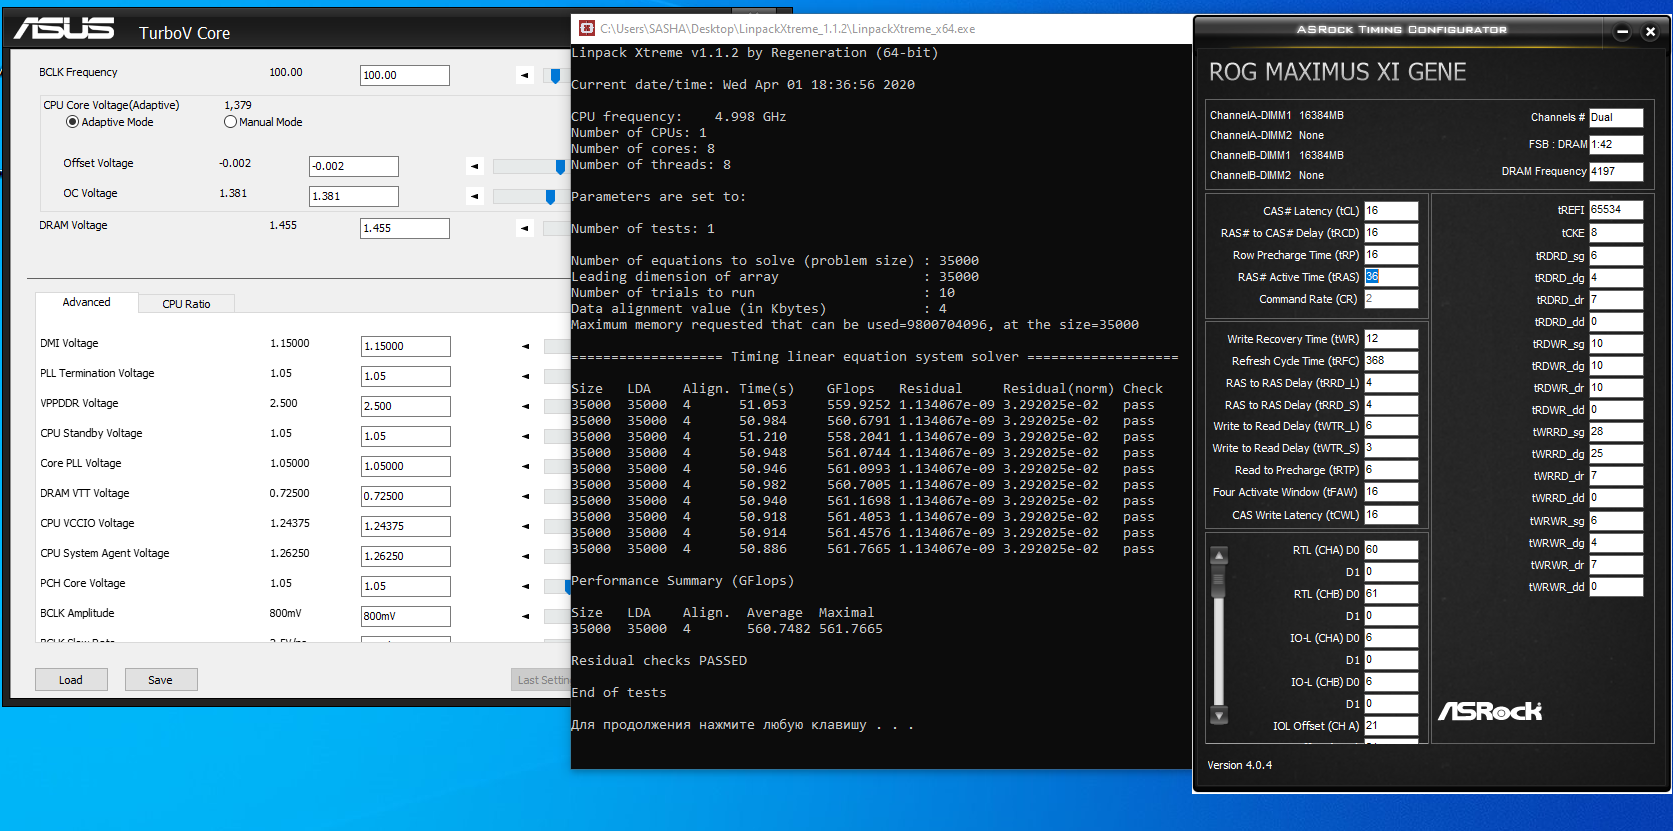Click the VPPDDR Voltage input field

pyautogui.click(x=405, y=406)
